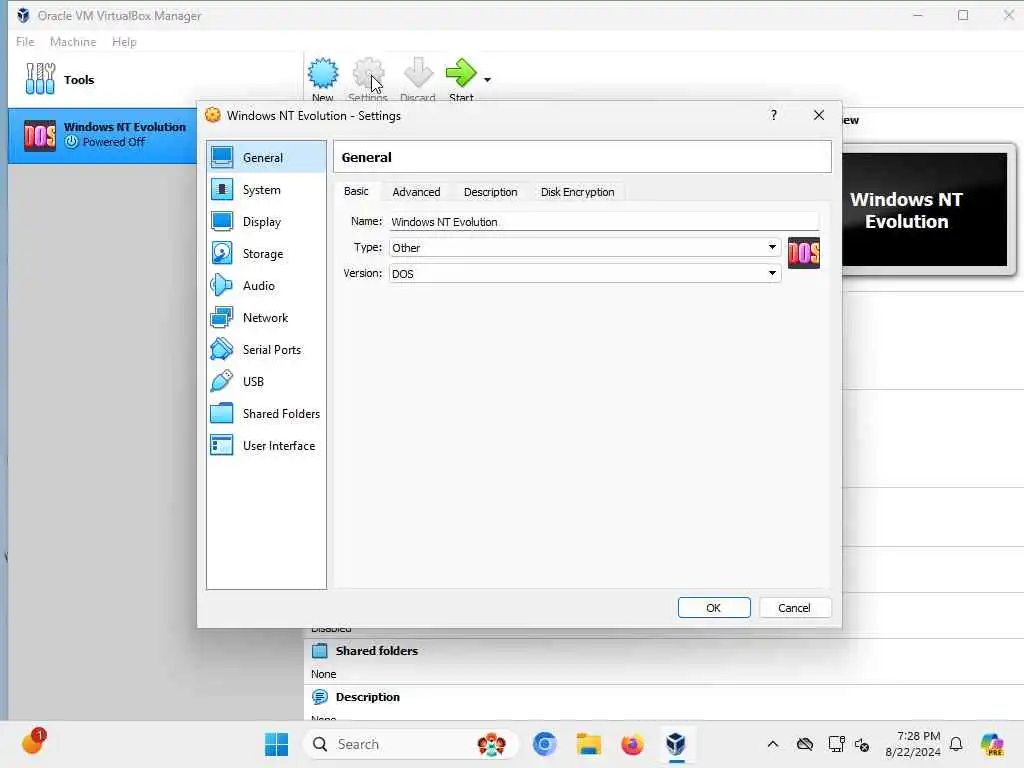Click the DOS icon beside the Type field
The height and width of the screenshot is (768, 1024).
pyautogui.click(x=803, y=253)
